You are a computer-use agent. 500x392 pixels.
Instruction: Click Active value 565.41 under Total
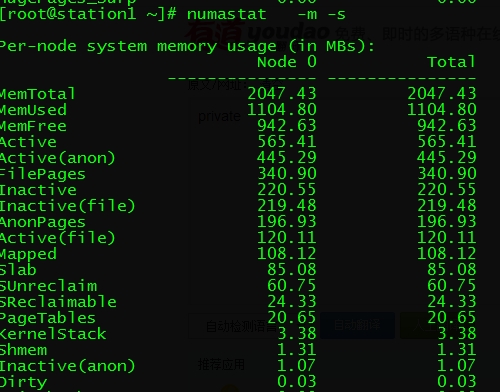point(447,142)
